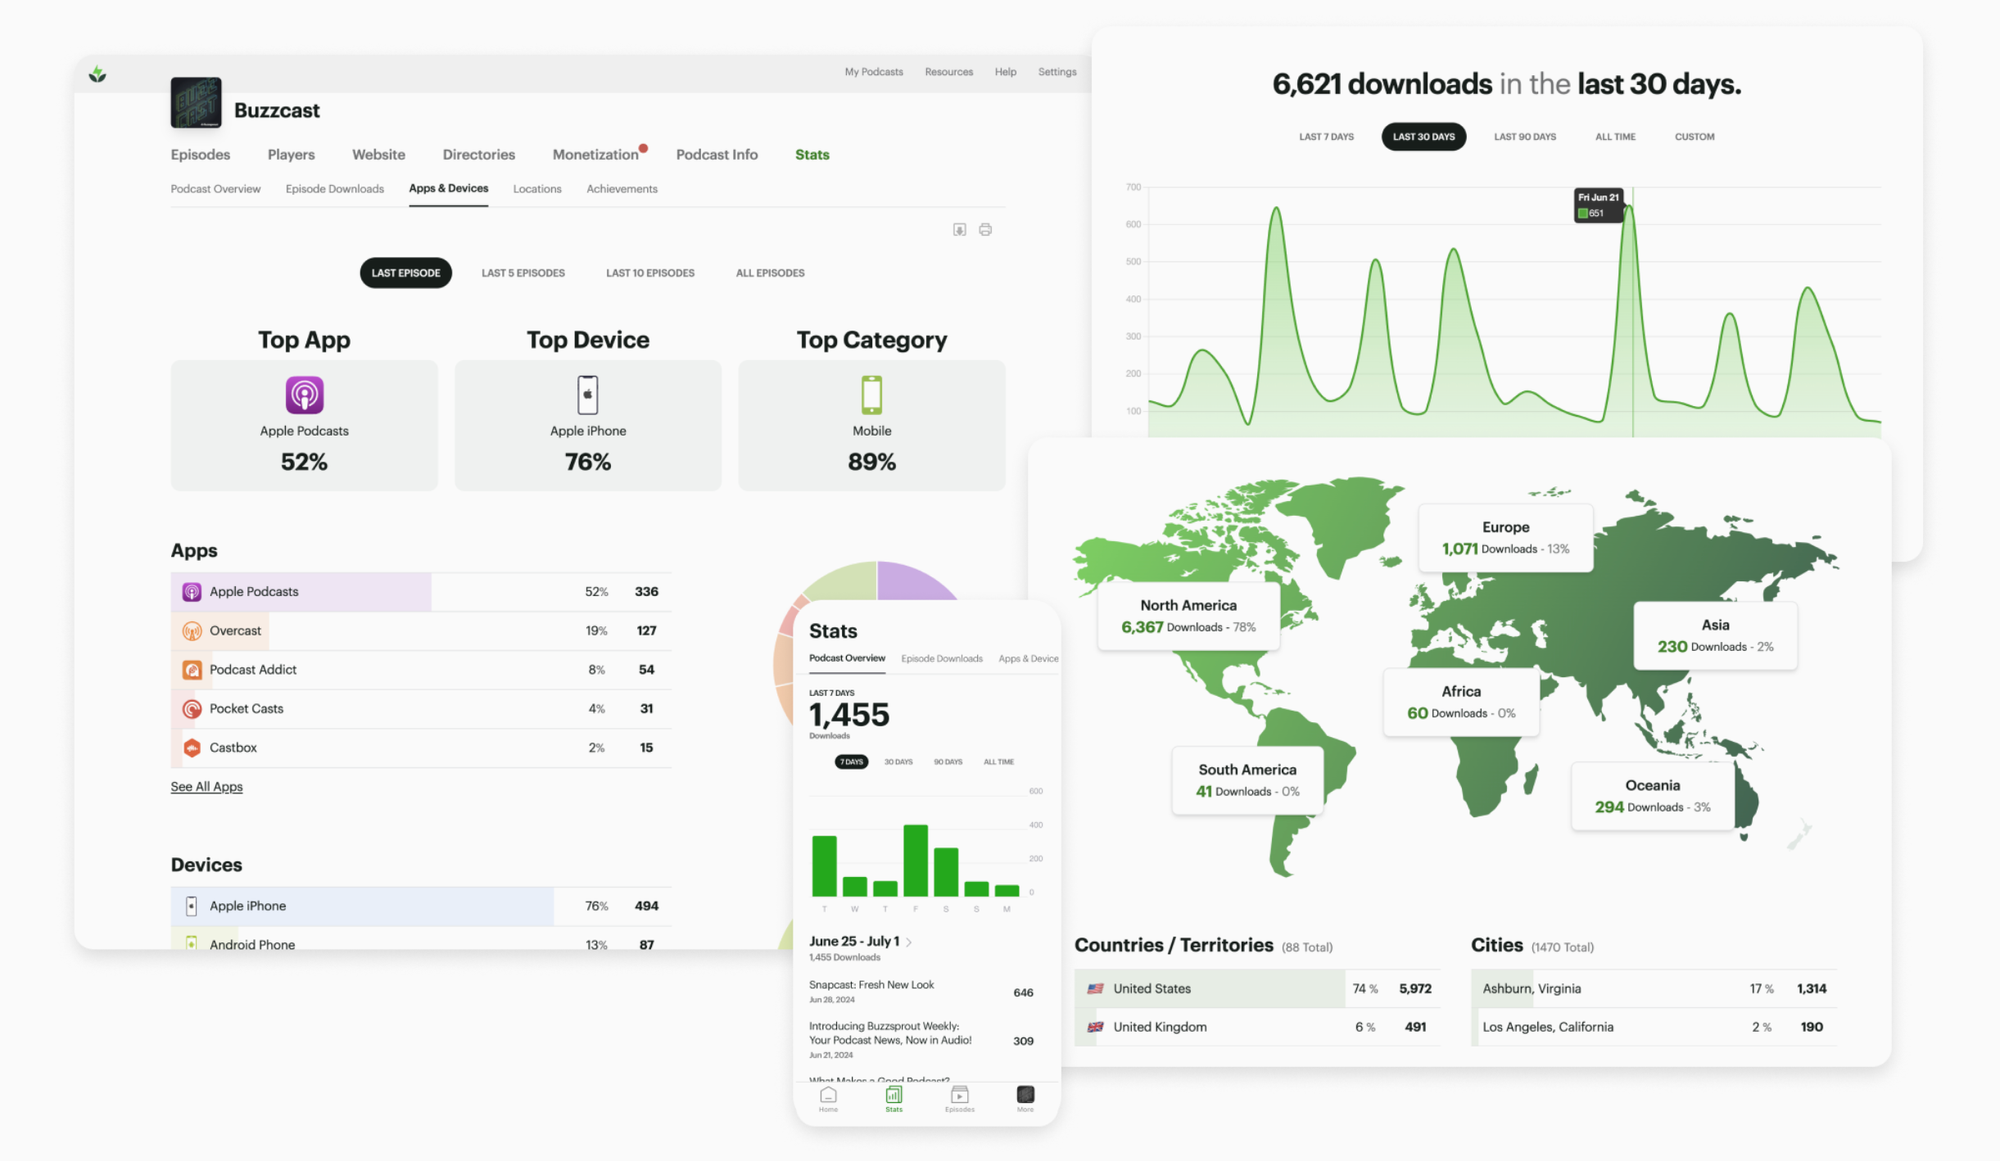Click the download export icon
The width and height of the screenshot is (2000, 1161).
tap(959, 230)
